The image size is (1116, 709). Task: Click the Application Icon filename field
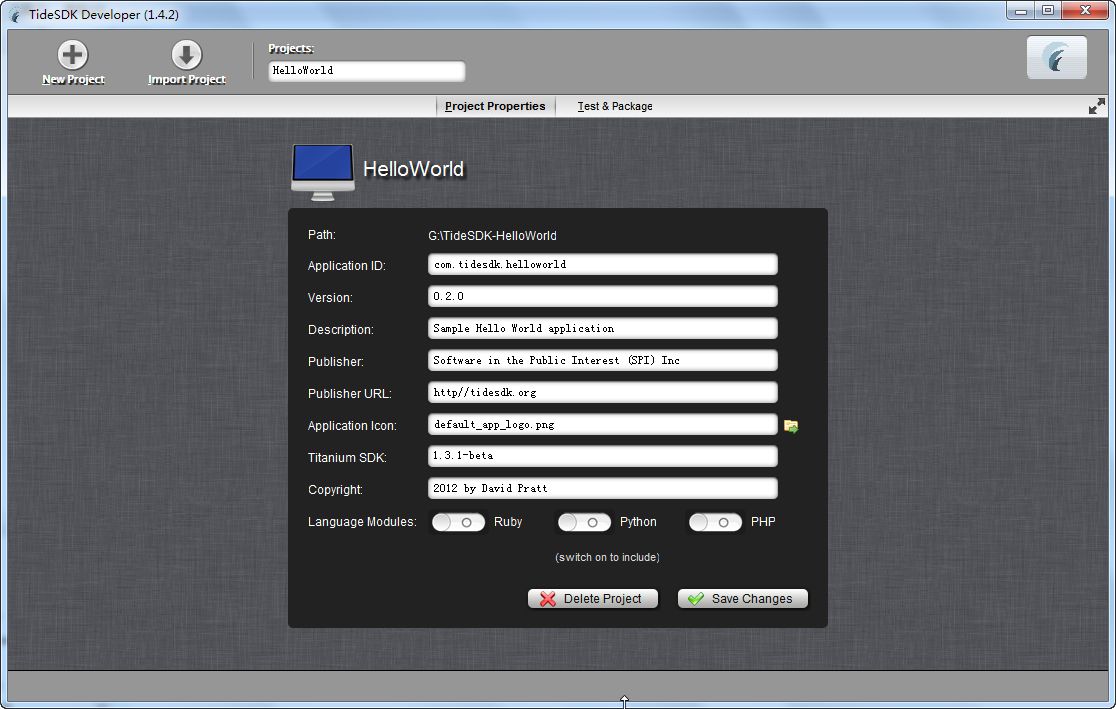point(602,424)
